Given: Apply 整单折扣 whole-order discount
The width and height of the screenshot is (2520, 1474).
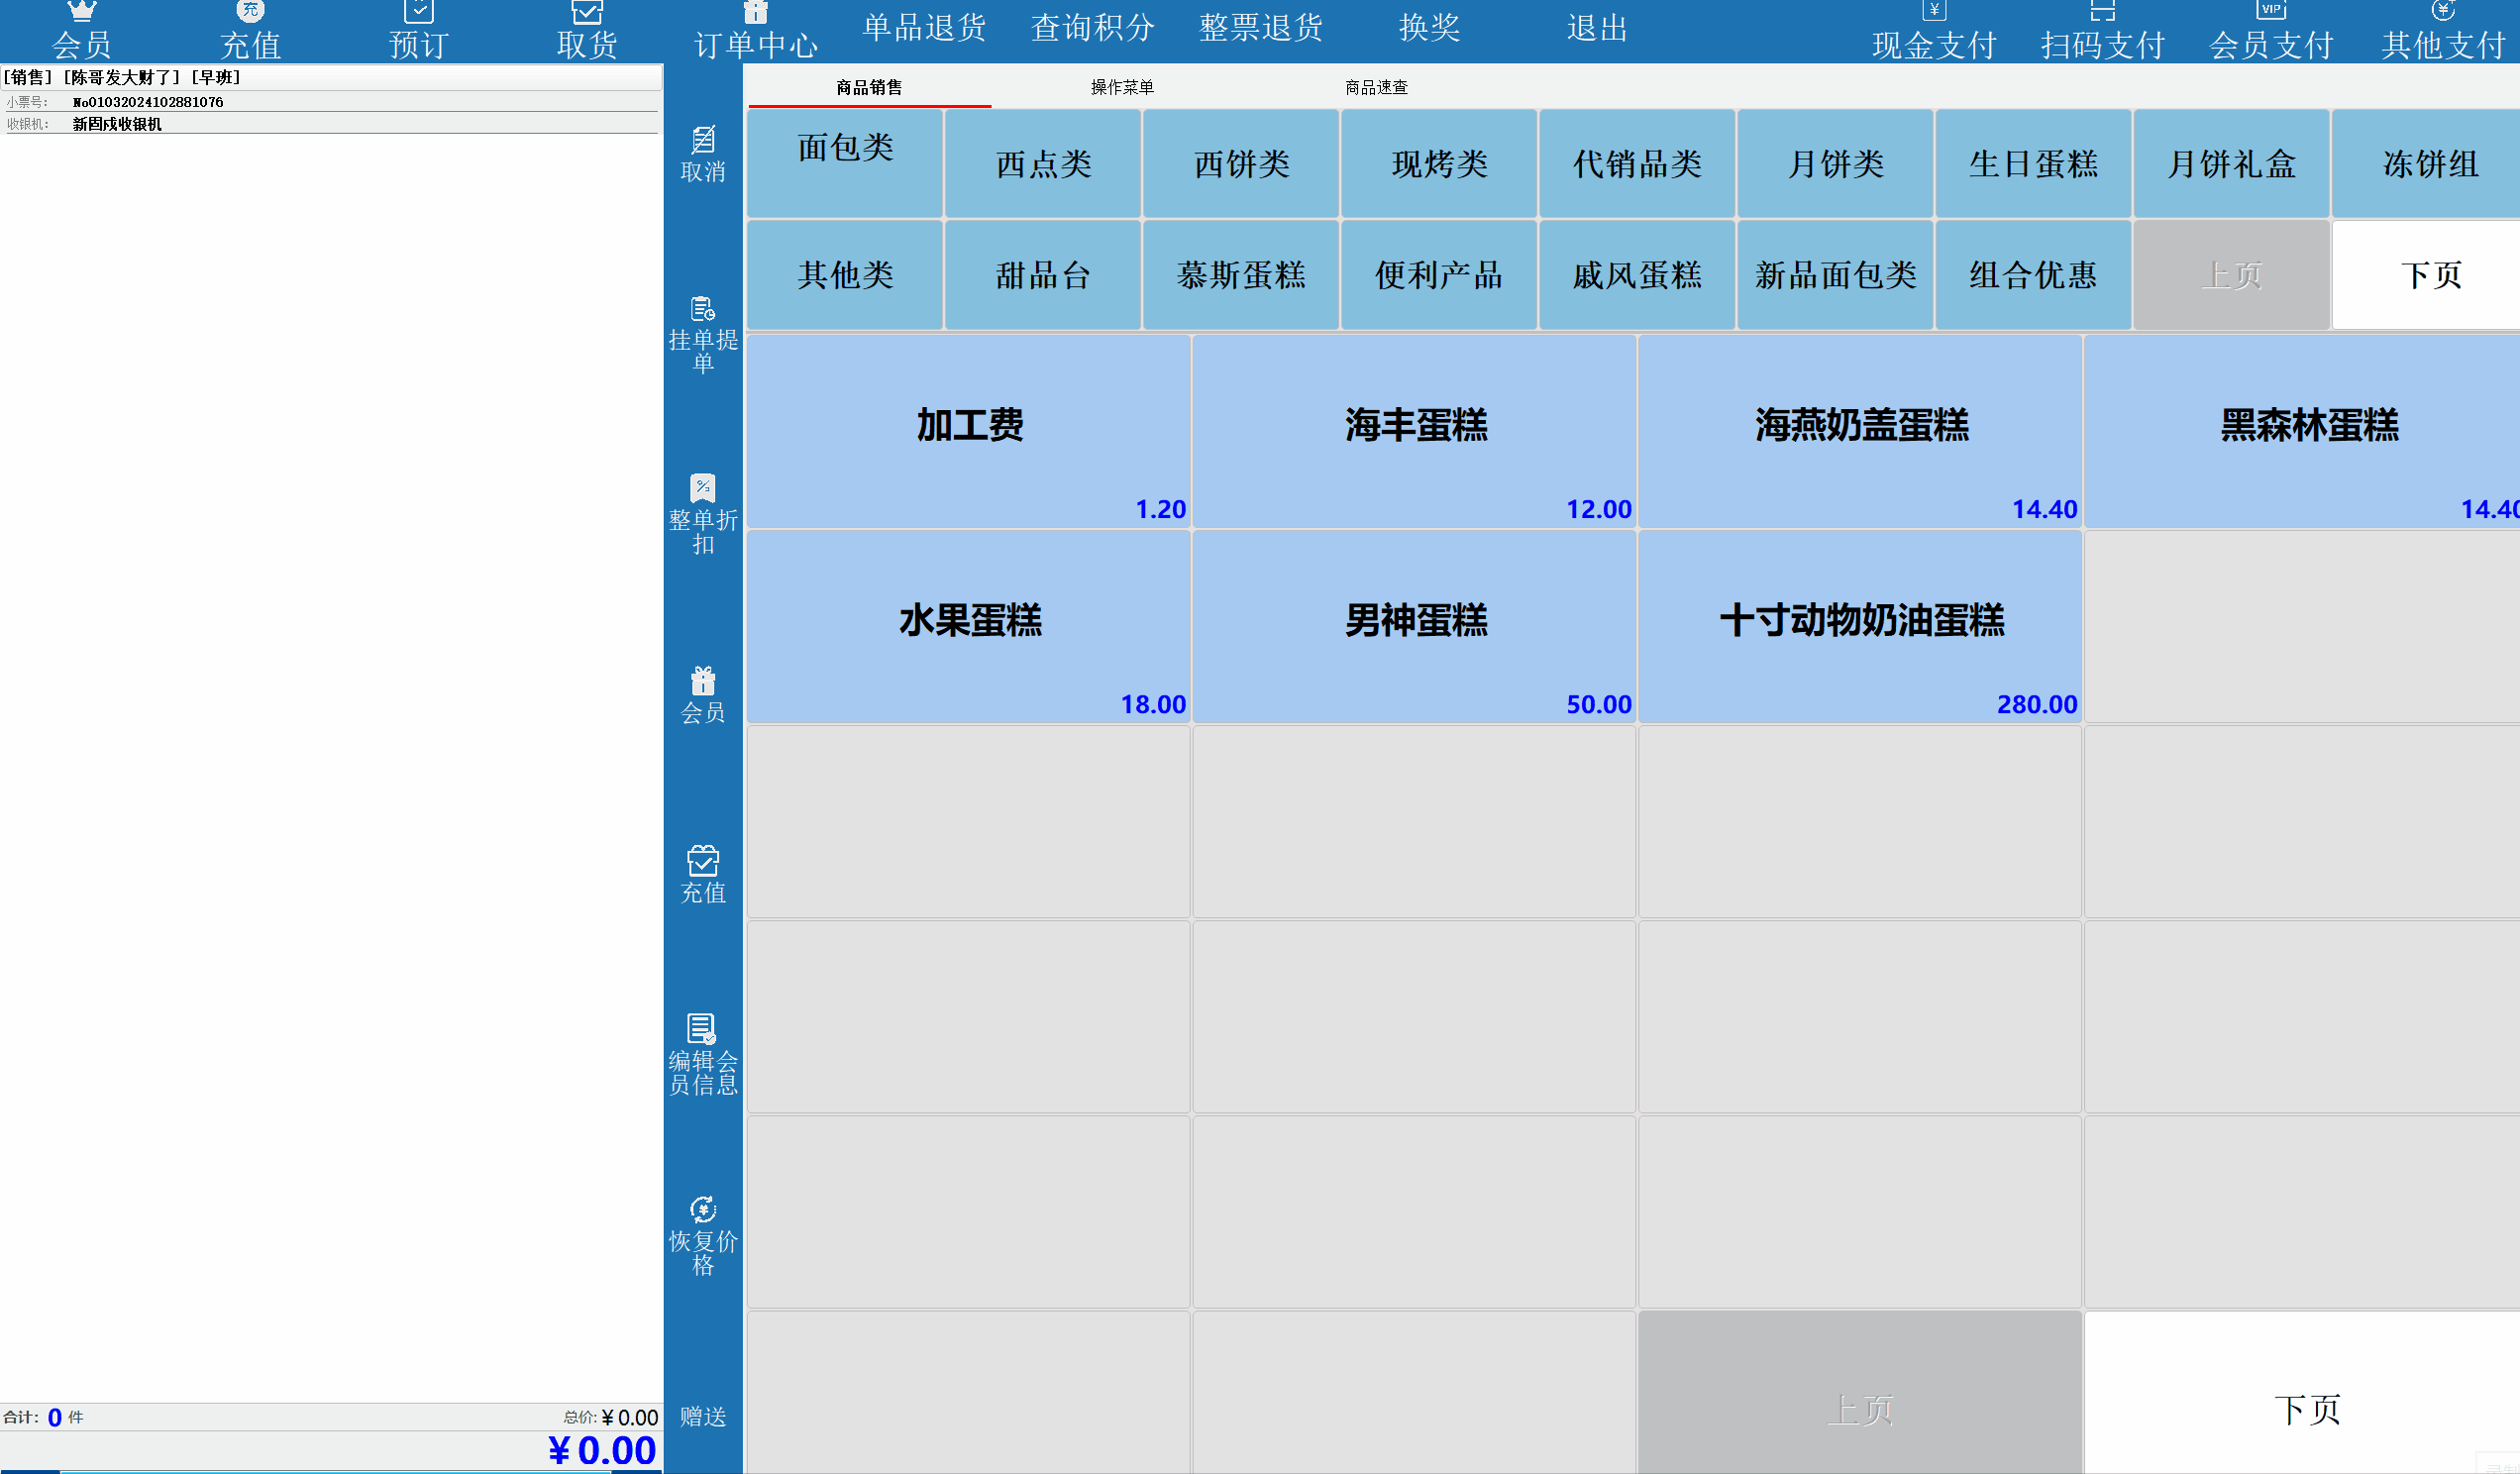Looking at the screenshot, I should pyautogui.click(x=703, y=514).
